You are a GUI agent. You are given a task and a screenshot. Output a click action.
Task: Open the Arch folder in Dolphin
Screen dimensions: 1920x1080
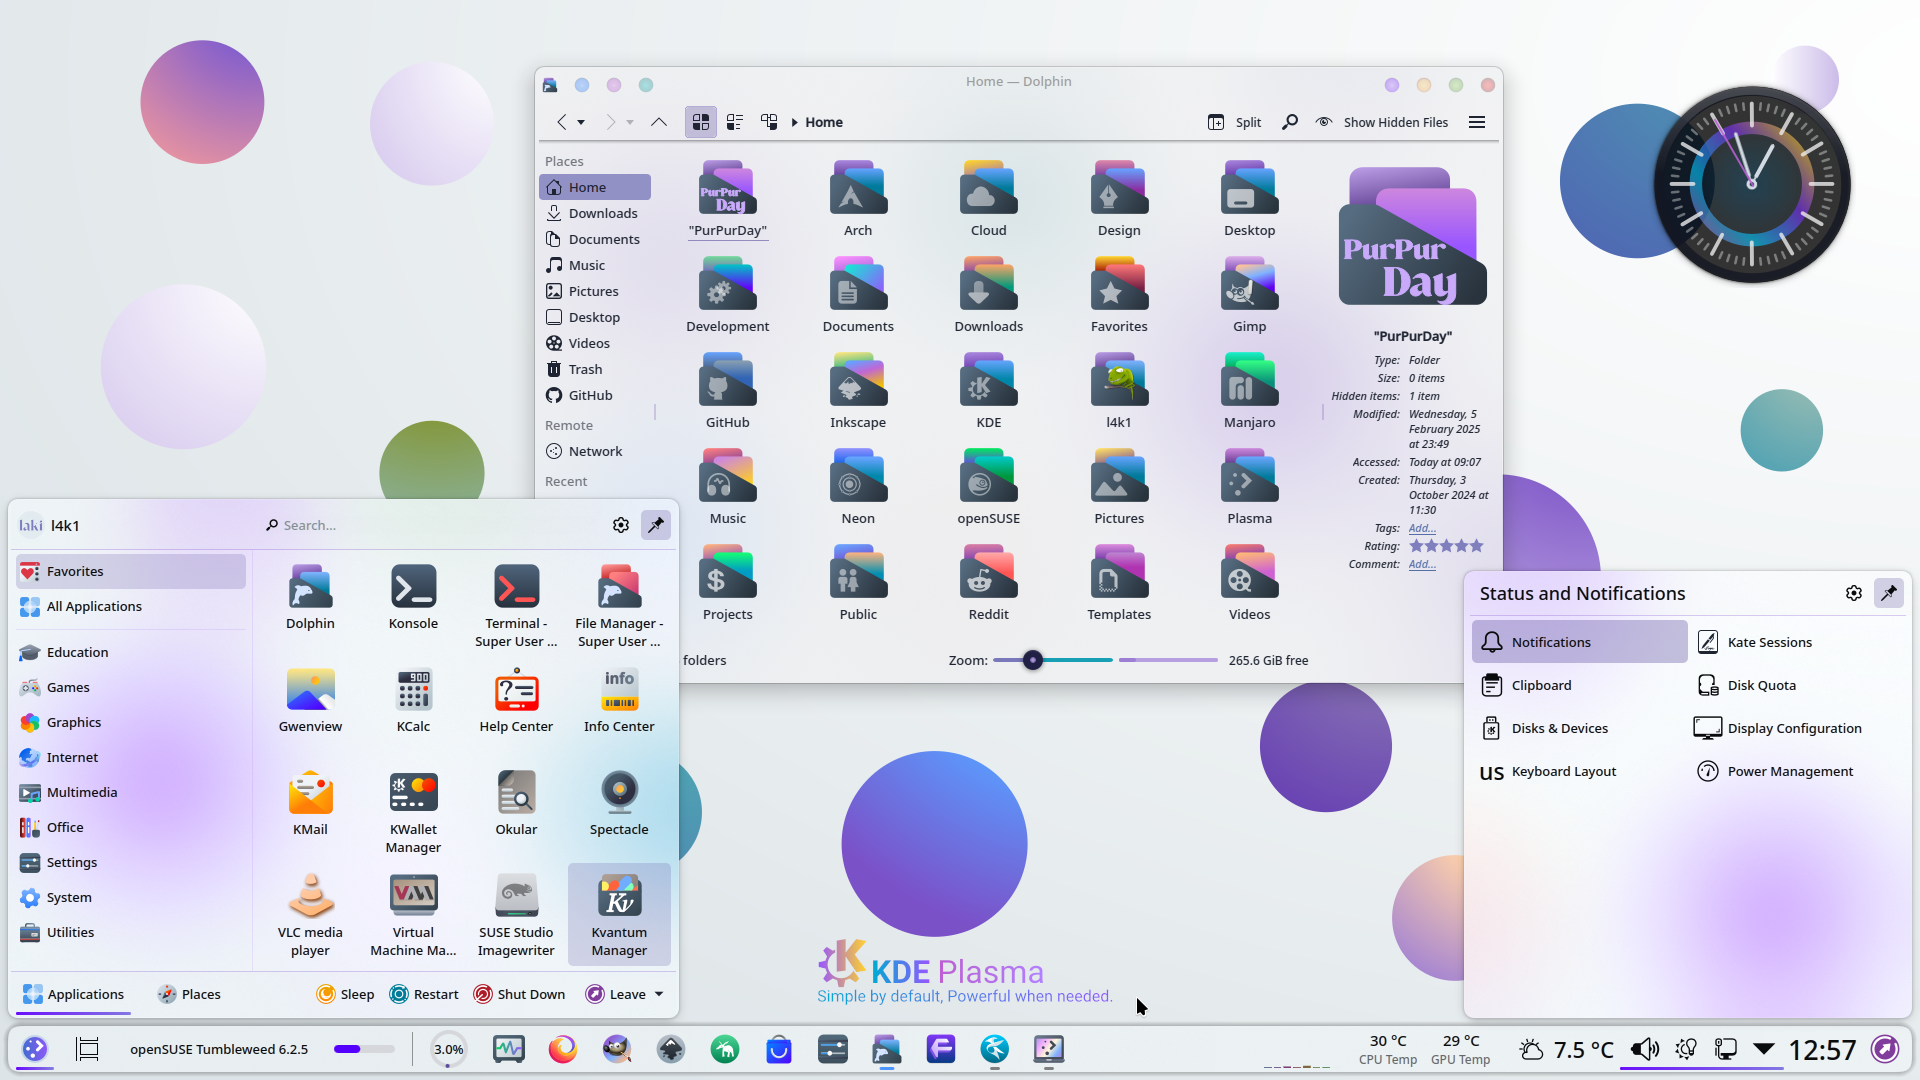click(858, 199)
